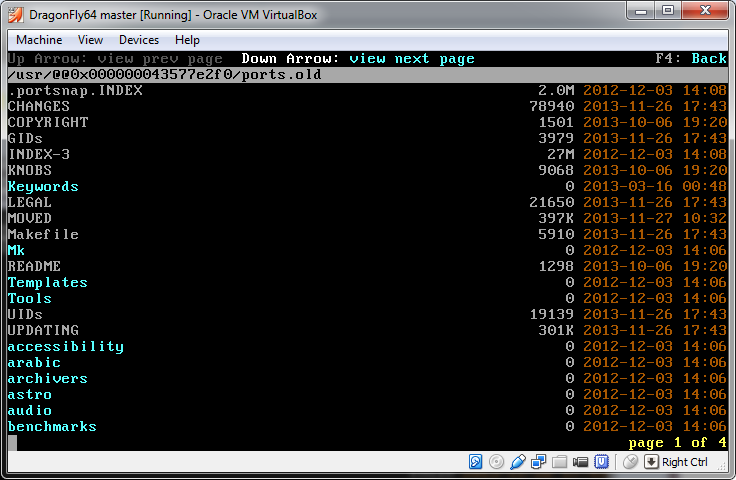The width and height of the screenshot is (736, 480).
Task: Click the archivers directory in the listing
Action: tap(47, 379)
